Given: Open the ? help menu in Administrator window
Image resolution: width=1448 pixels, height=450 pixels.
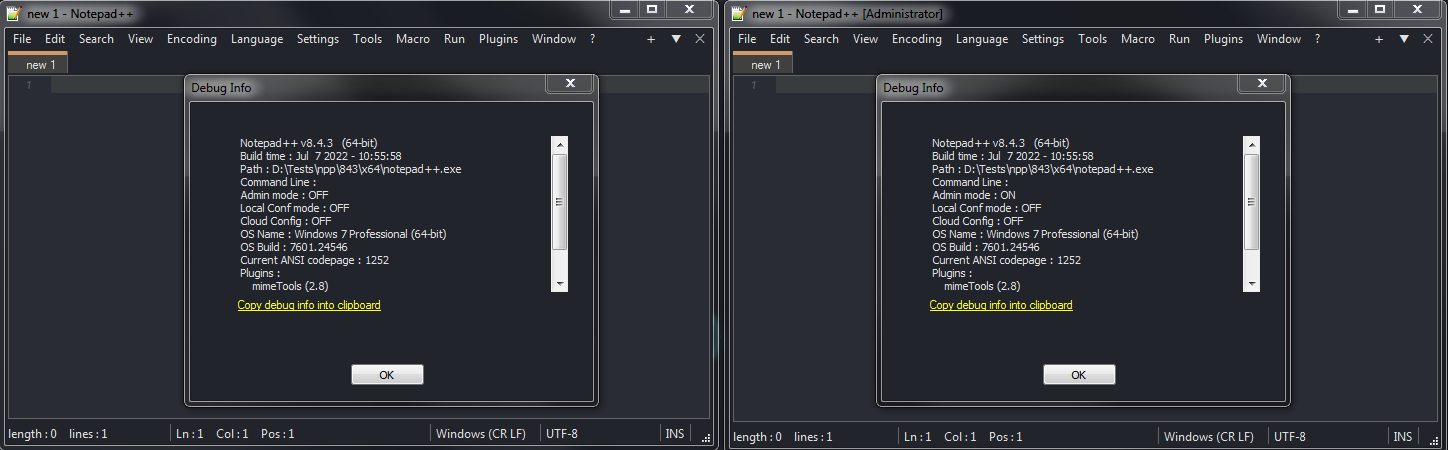Looking at the screenshot, I should pyautogui.click(x=1317, y=39).
